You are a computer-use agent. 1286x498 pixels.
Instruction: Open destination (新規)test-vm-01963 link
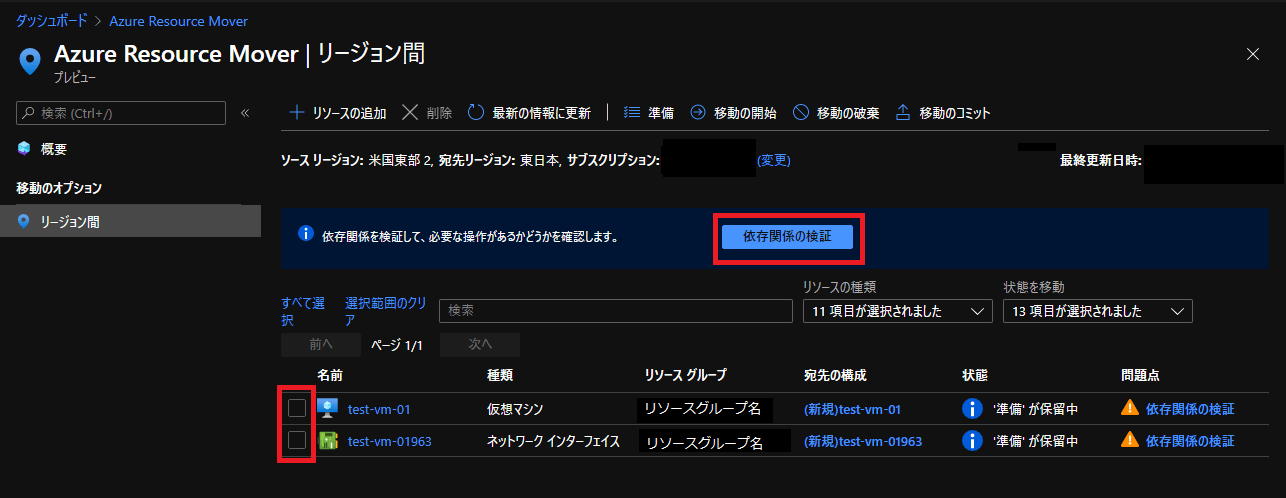click(x=863, y=441)
